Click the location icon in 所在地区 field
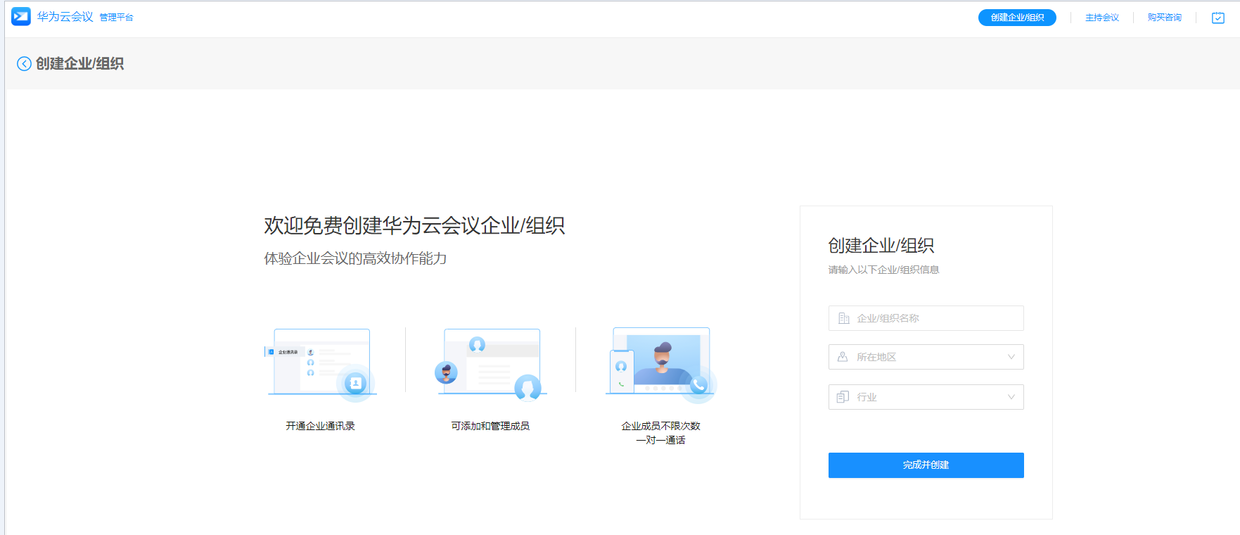The width and height of the screenshot is (1240, 535). tap(843, 357)
